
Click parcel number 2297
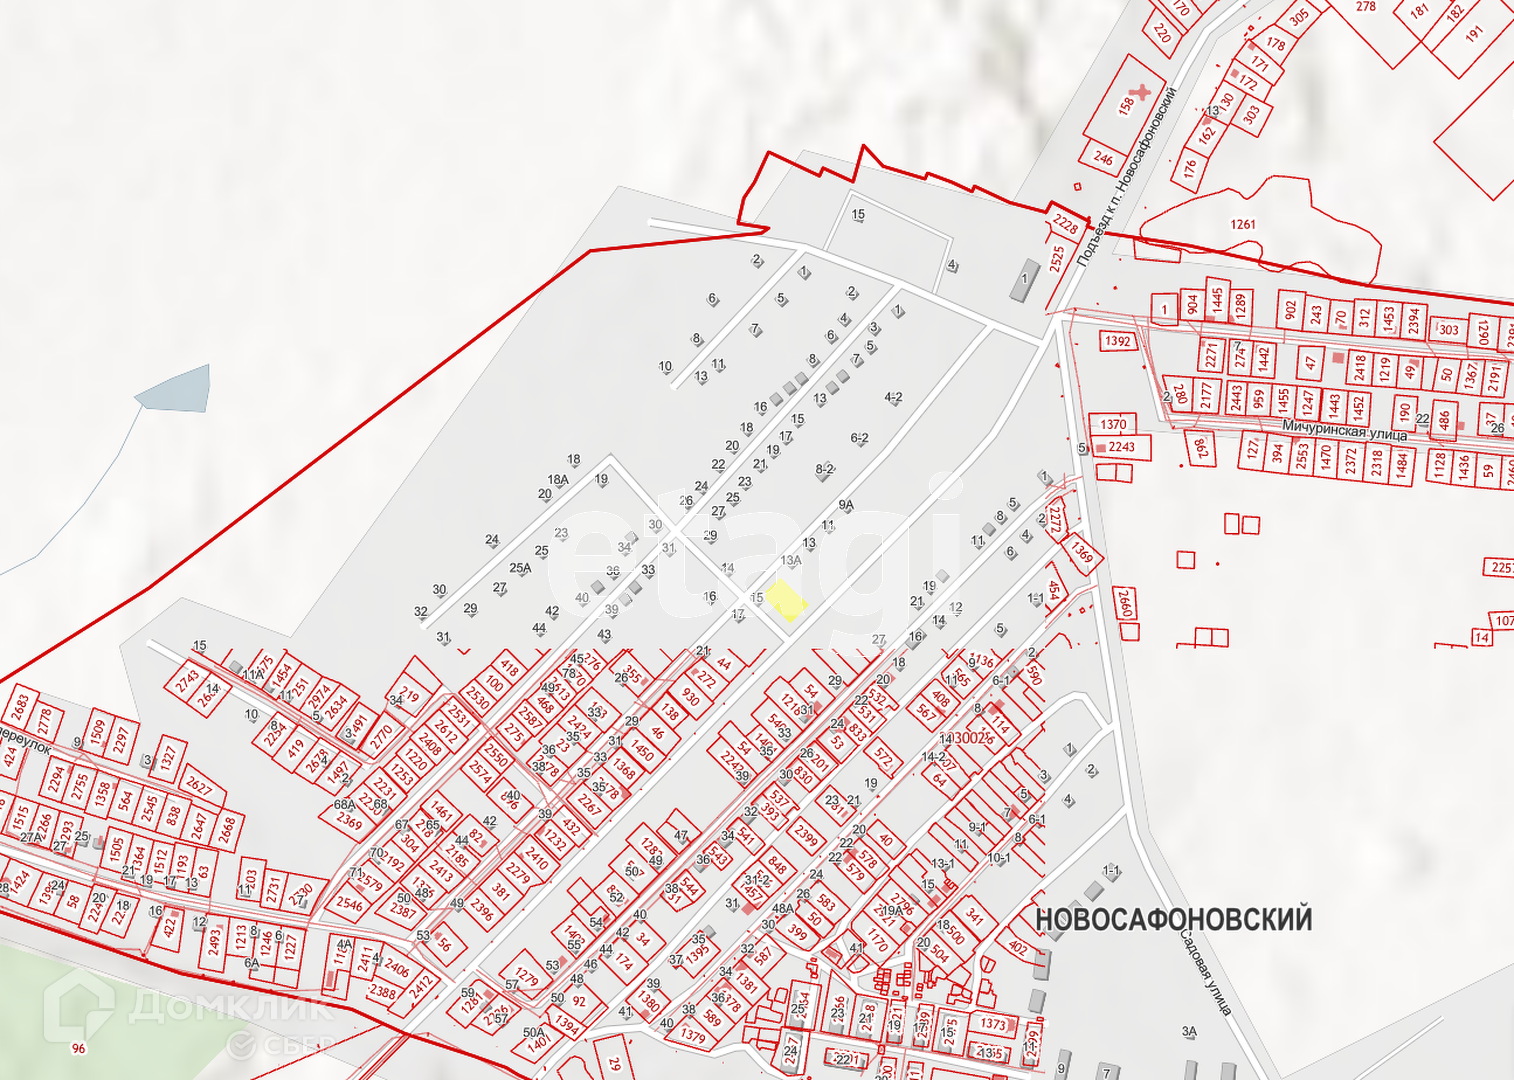coord(121,741)
